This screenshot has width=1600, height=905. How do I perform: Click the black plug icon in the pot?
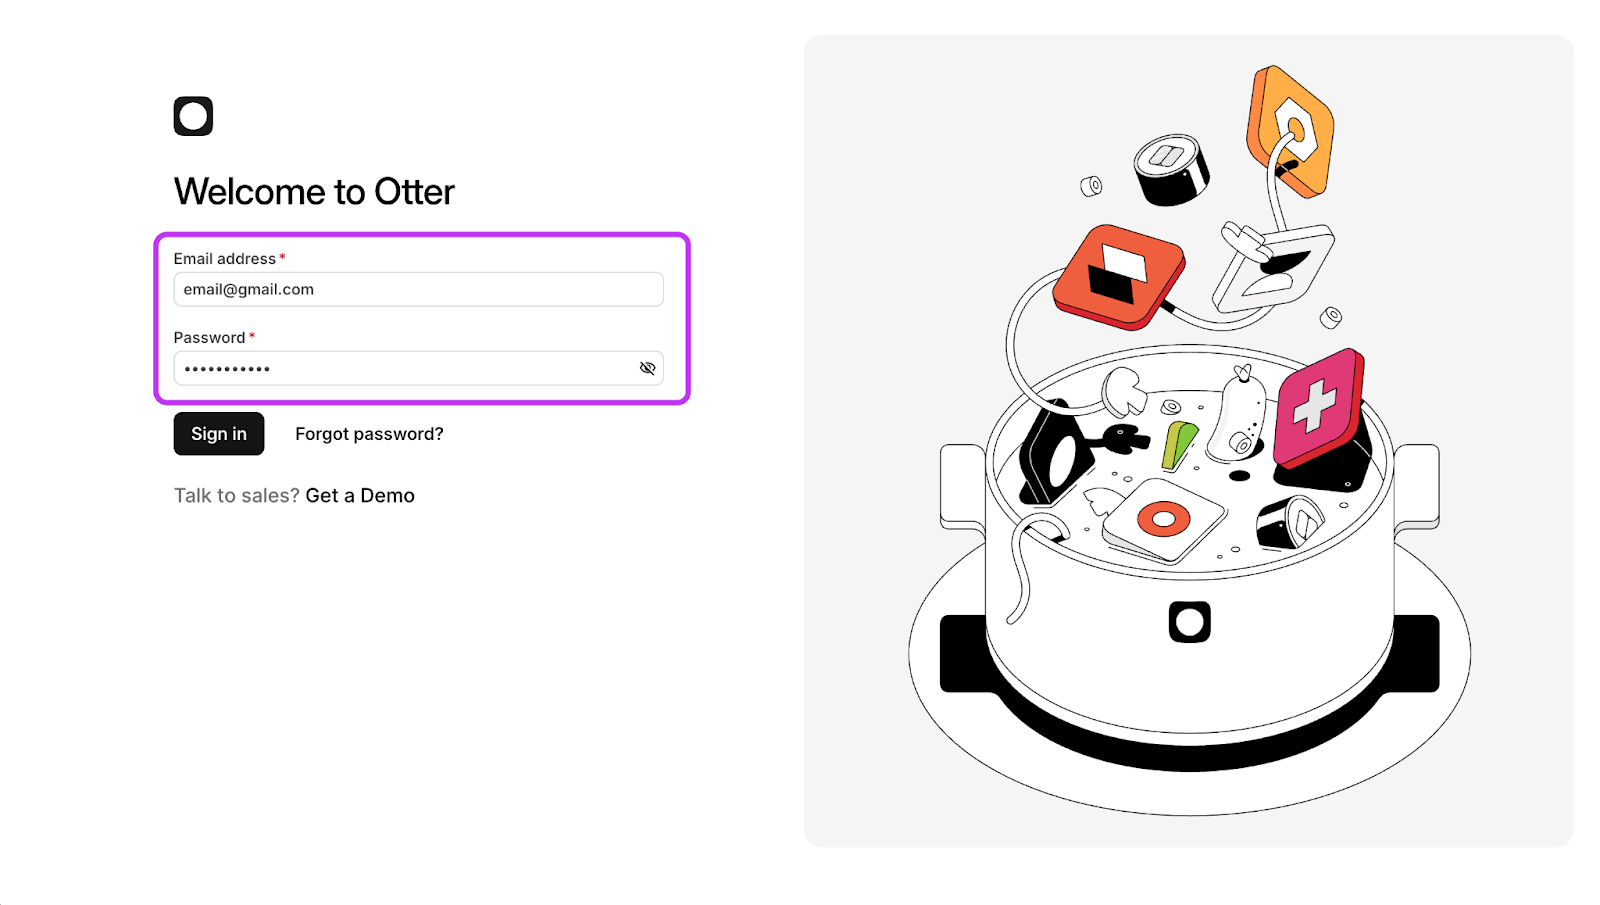1125,438
